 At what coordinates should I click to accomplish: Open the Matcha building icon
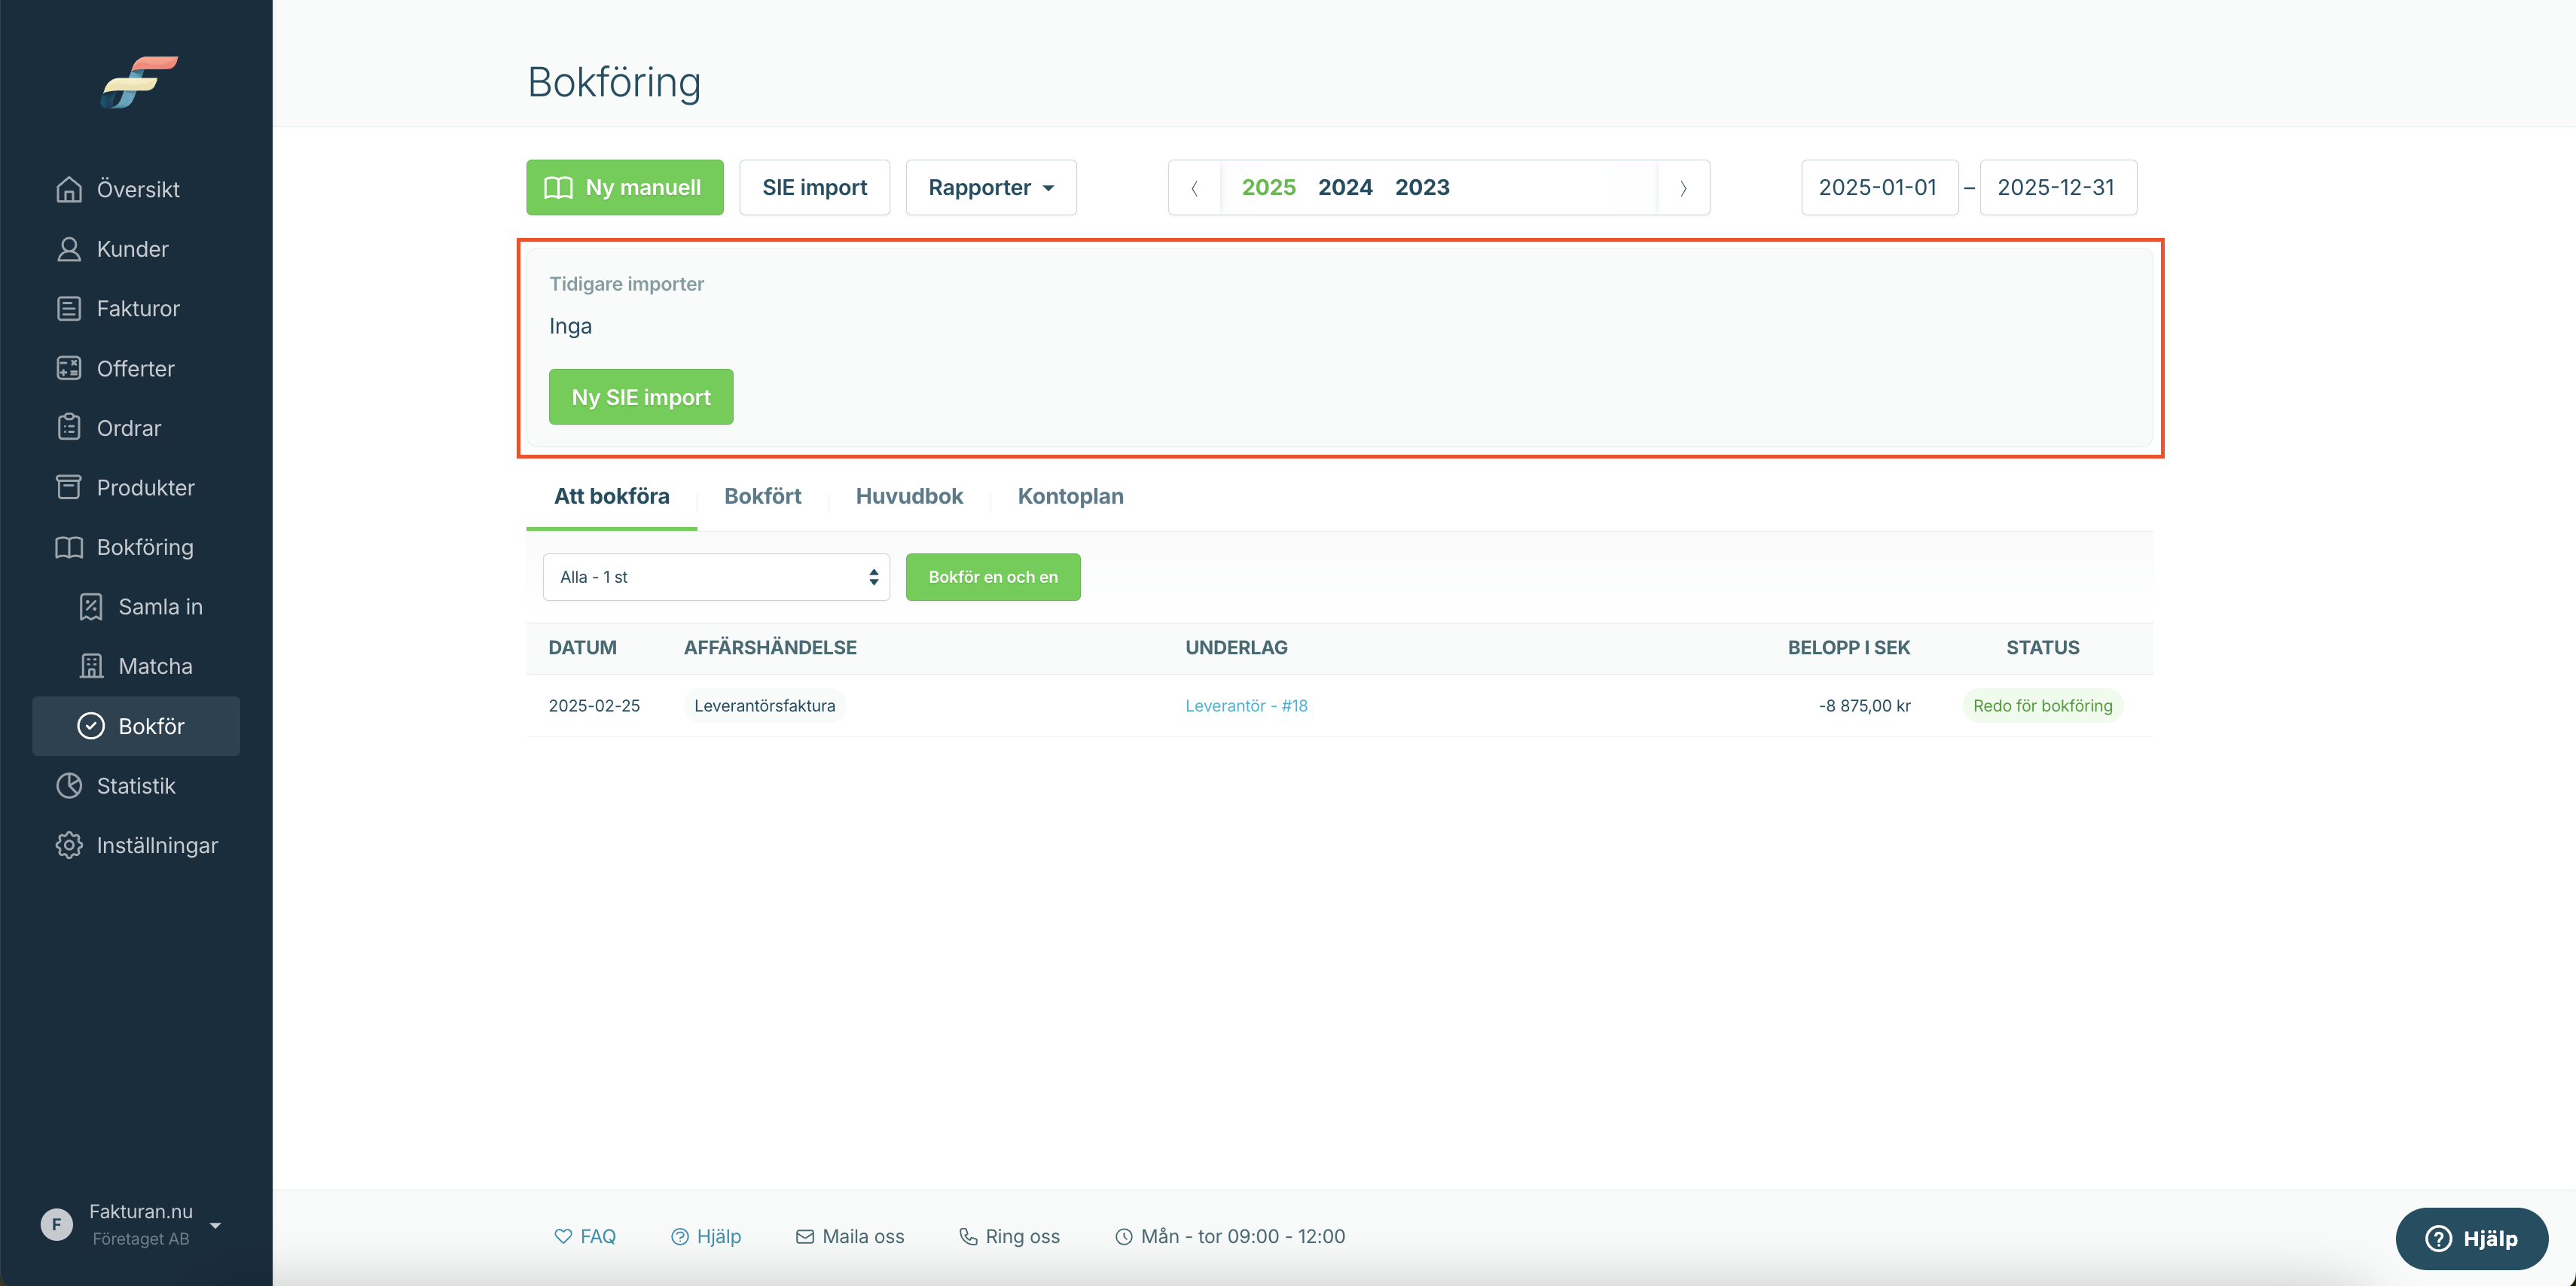(x=91, y=666)
